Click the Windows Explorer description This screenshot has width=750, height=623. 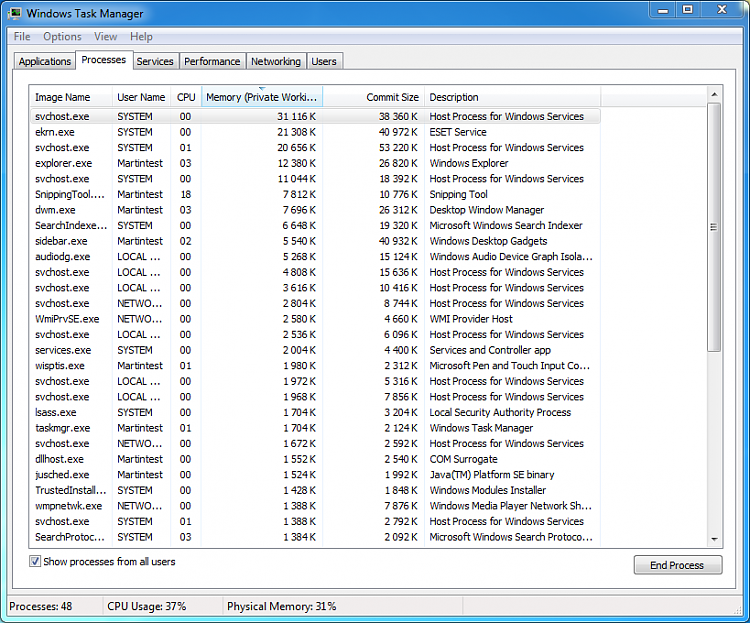click(x=469, y=163)
